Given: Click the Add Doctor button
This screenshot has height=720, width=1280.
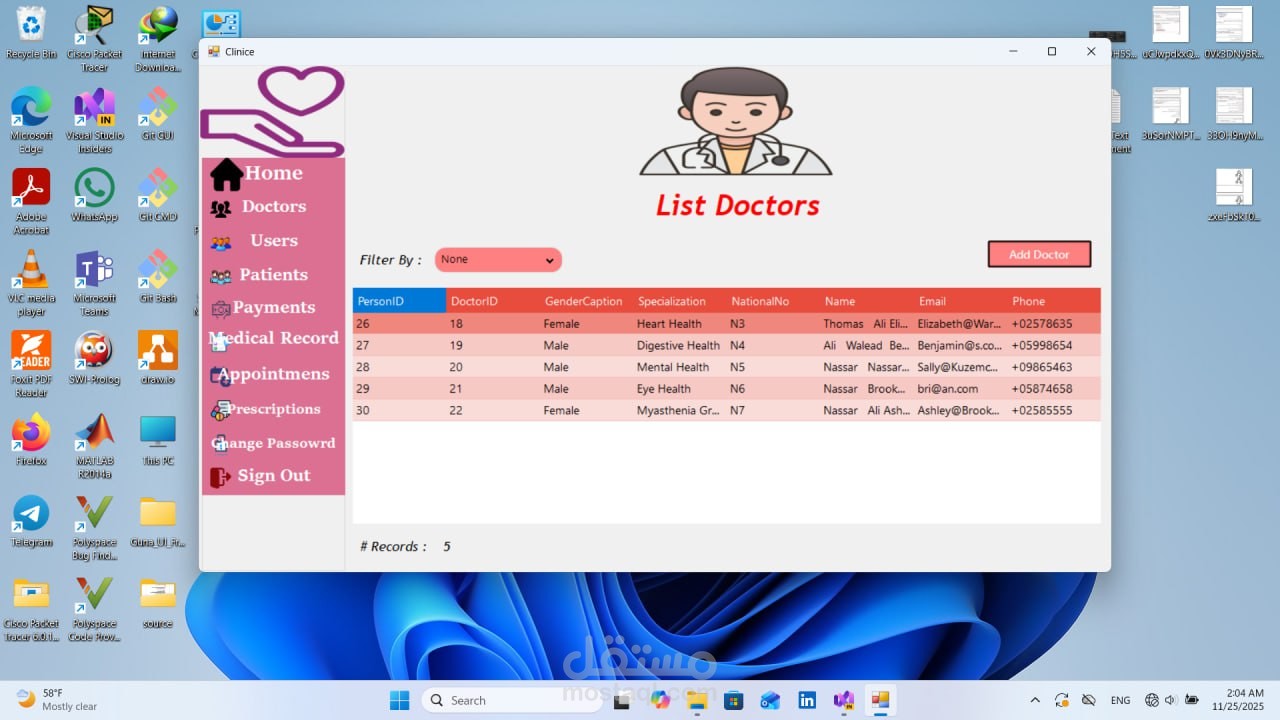Looking at the screenshot, I should coord(1039,254).
